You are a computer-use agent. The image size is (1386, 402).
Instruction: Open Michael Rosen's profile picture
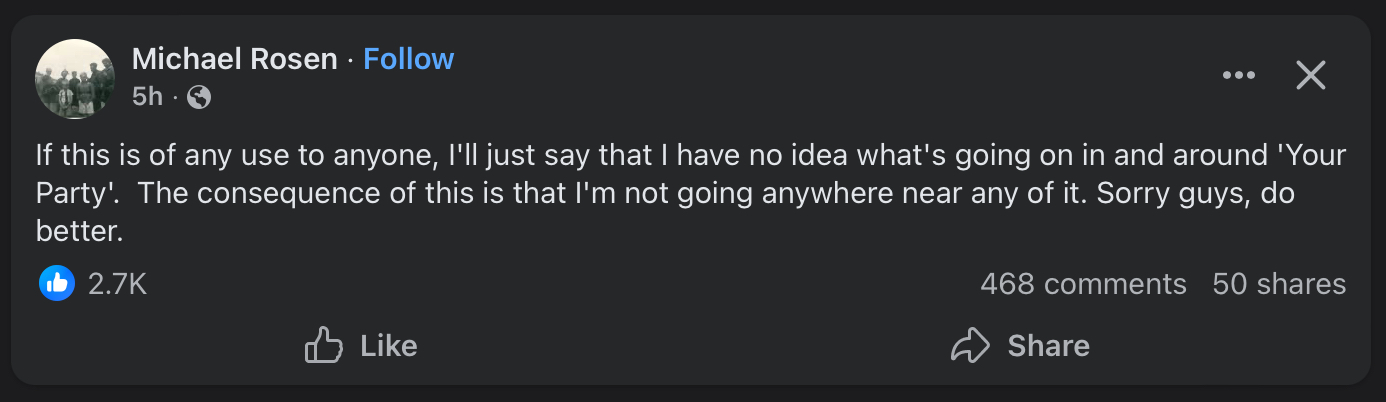[75, 79]
